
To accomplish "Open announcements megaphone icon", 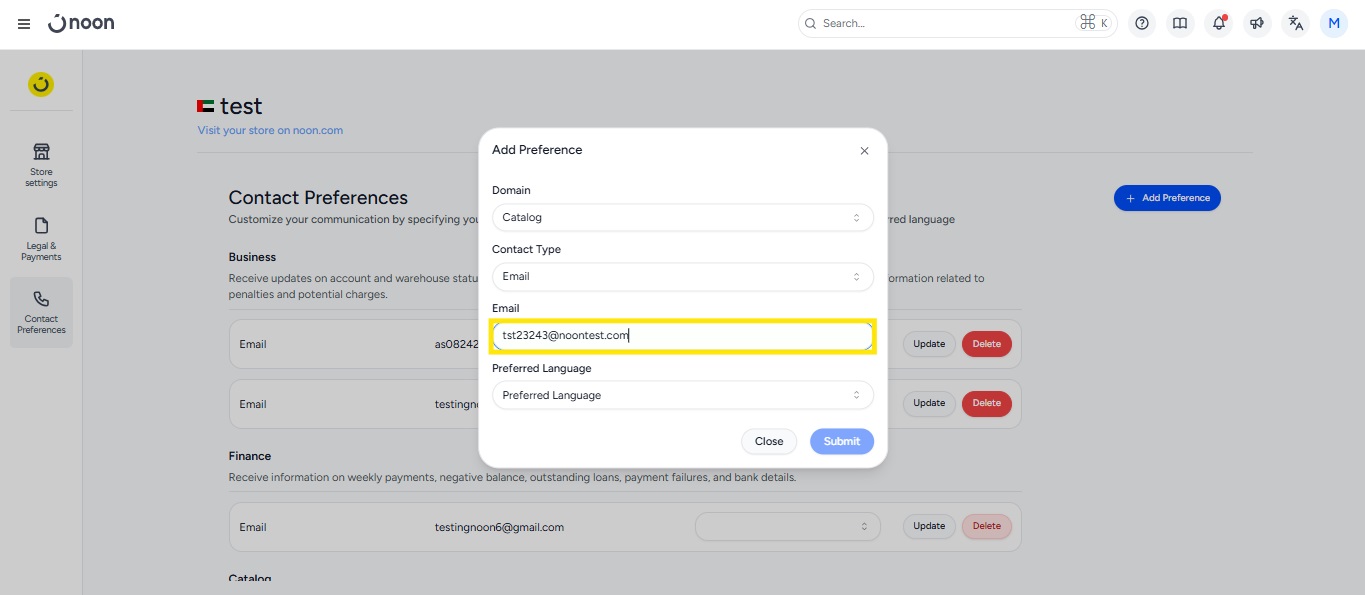I will coord(1257,24).
